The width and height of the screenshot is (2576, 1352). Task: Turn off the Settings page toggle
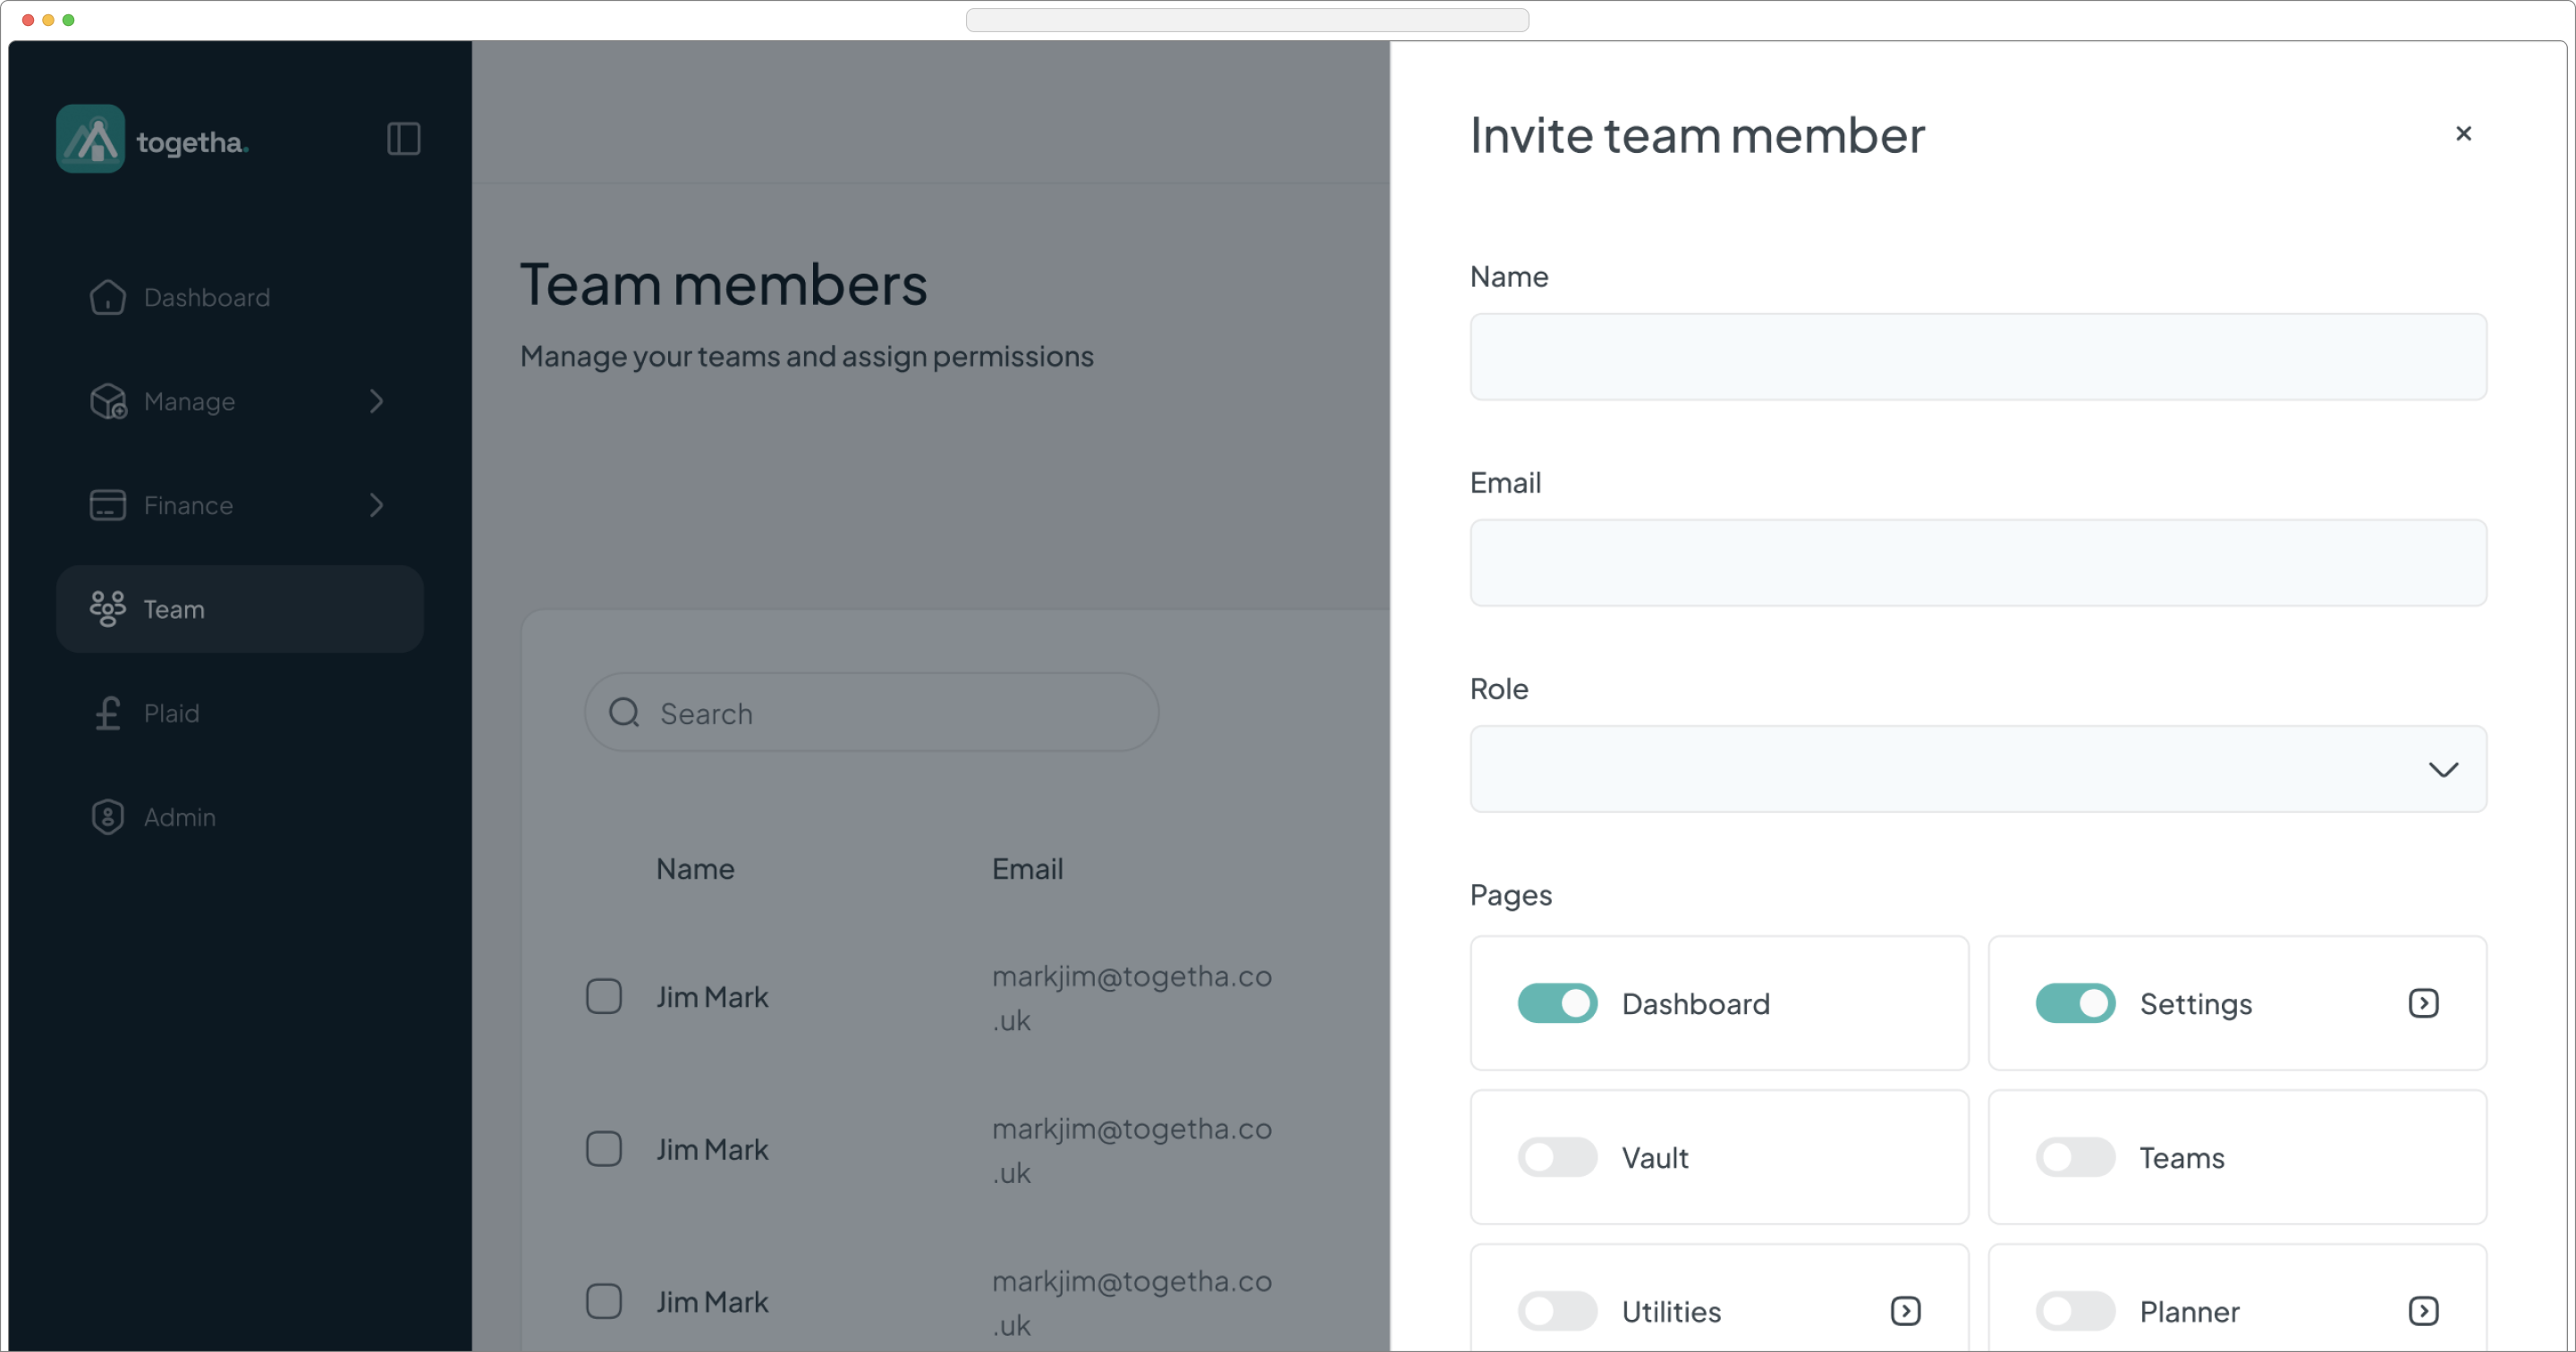2075,1003
